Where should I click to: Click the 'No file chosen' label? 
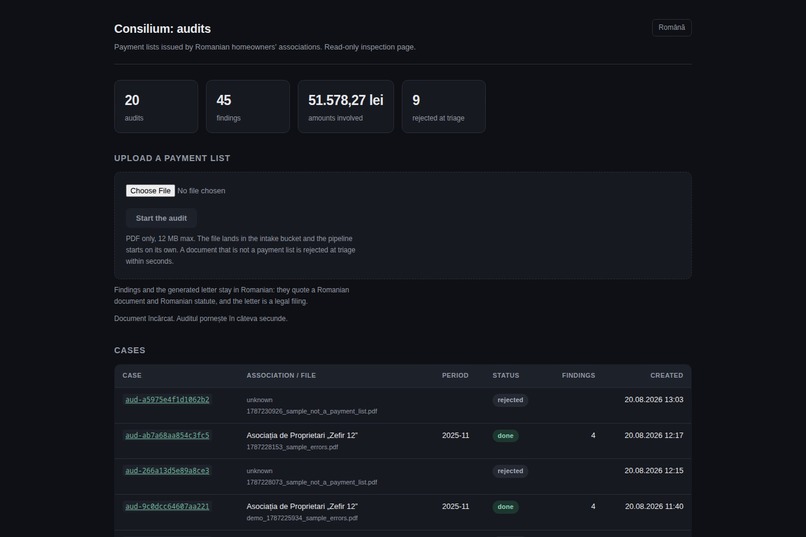[202, 191]
